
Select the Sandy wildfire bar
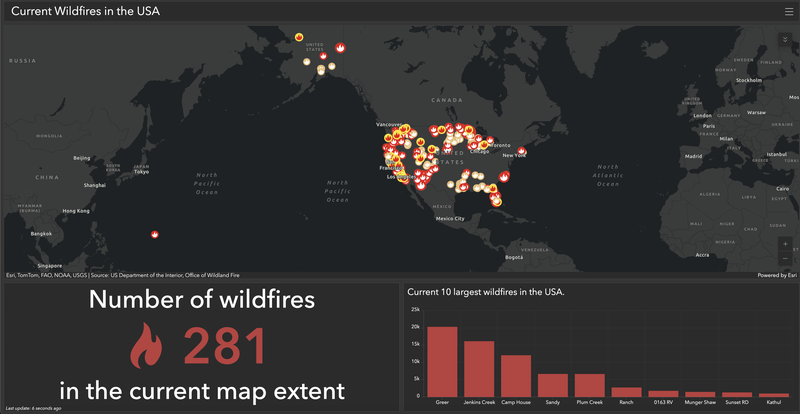(x=553, y=385)
